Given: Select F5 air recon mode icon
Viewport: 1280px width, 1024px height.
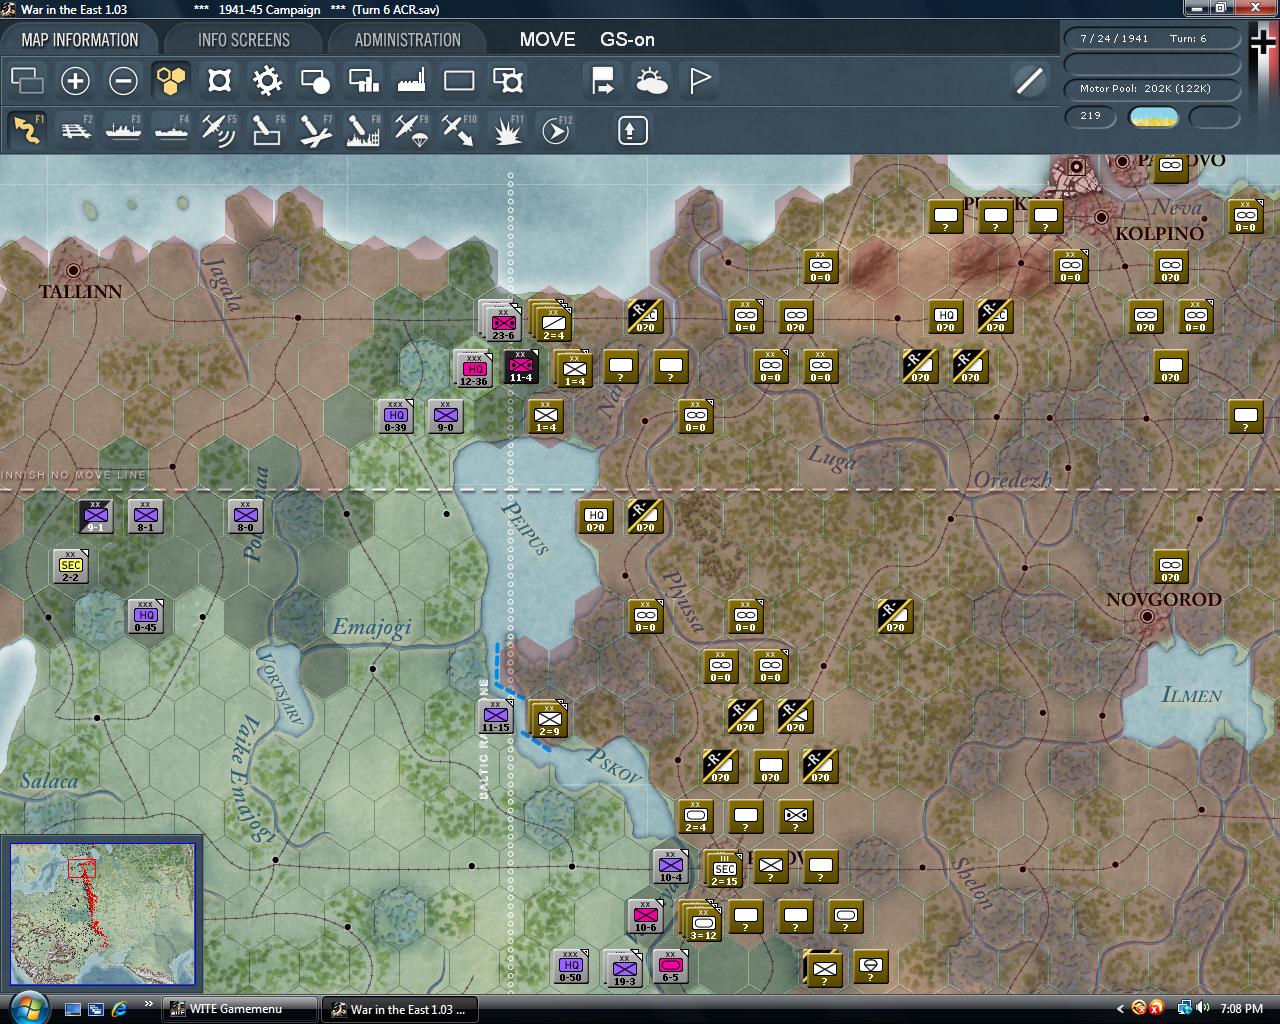Looking at the screenshot, I should pyautogui.click(x=219, y=130).
